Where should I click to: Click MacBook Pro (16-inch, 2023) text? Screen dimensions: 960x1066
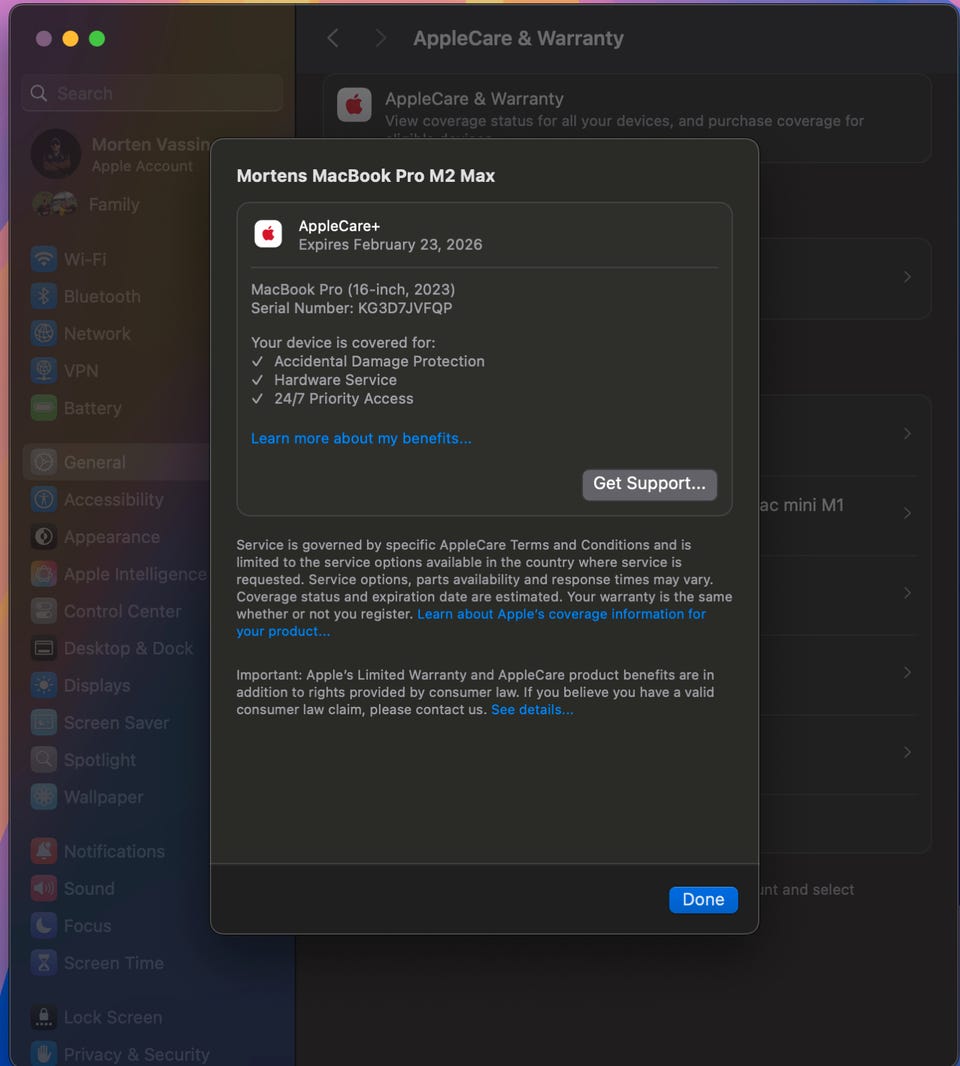[x=353, y=290]
